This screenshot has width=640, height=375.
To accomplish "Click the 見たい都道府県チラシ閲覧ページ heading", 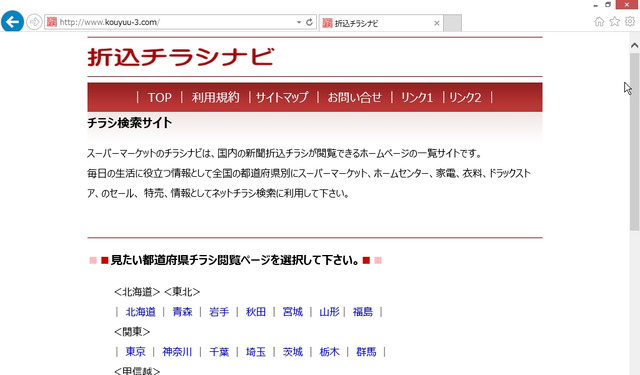I will pyautogui.click(x=236, y=260).
